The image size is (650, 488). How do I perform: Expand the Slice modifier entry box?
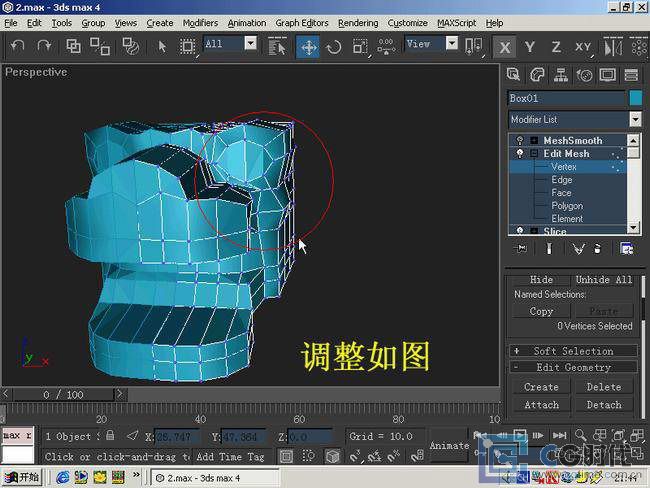(x=534, y=231)
